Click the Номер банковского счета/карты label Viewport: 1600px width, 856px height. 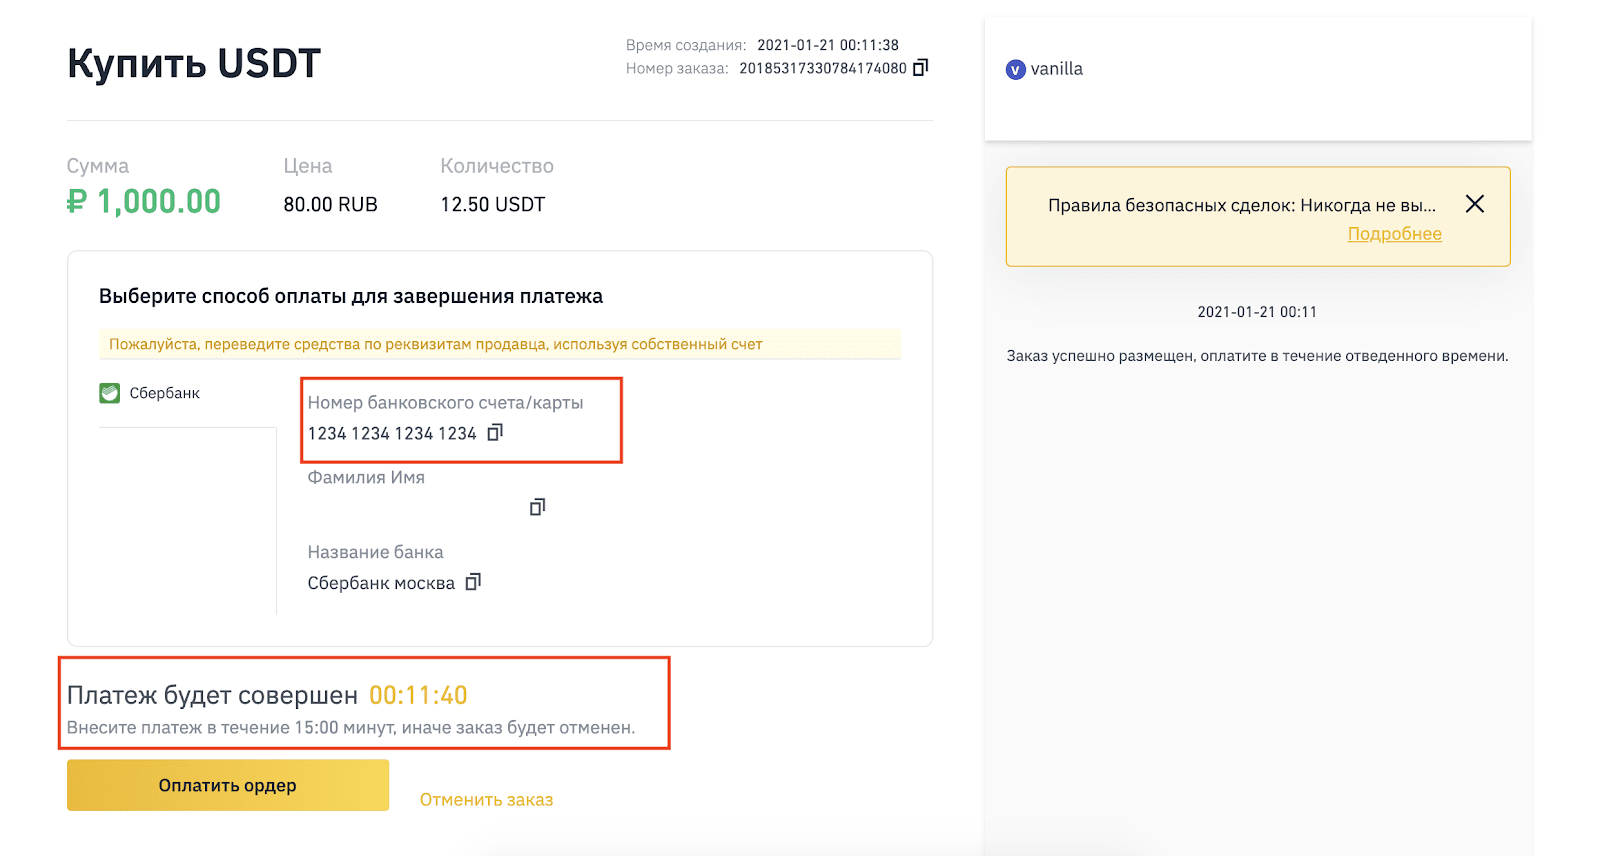(x=445, y=403)
